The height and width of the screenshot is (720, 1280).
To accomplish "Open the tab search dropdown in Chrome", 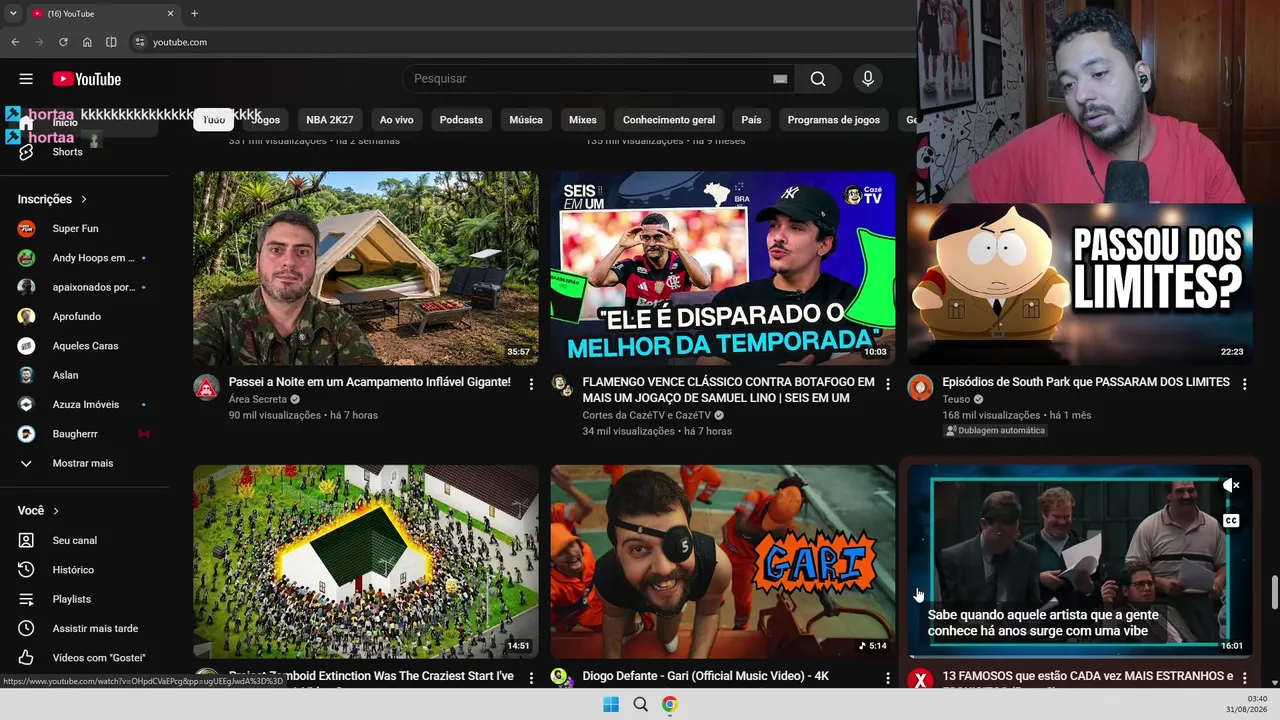I will click(x=13, y=14).
